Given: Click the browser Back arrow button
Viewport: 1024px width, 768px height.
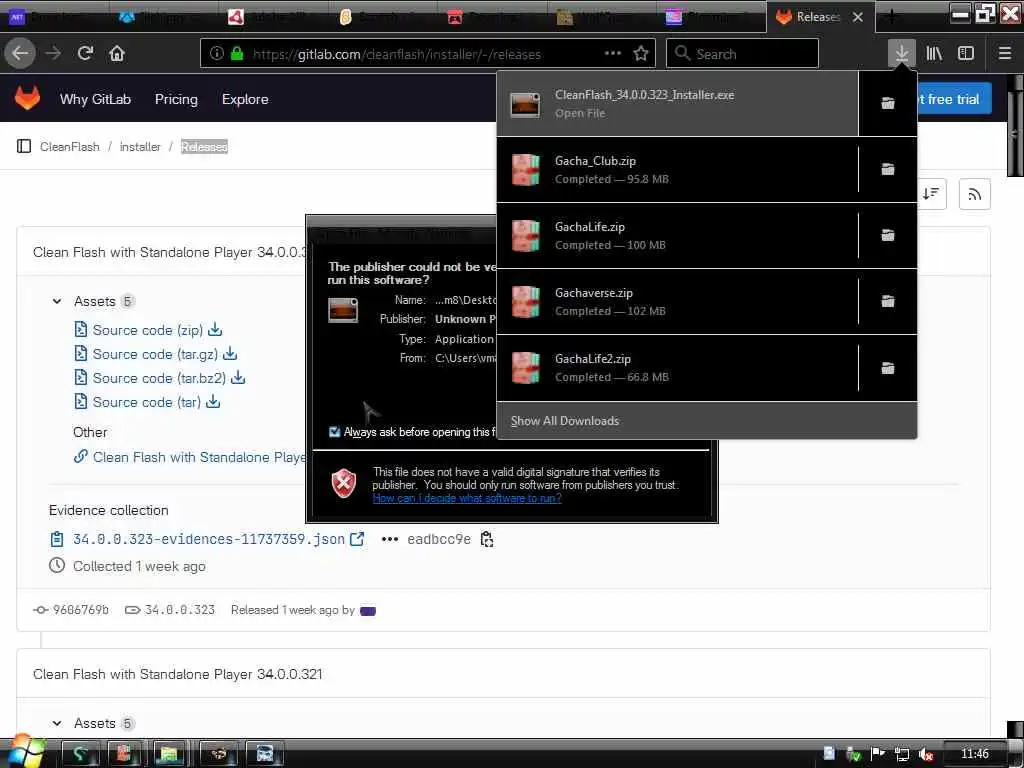Looking at the screenshot, I should pos(20,53).
